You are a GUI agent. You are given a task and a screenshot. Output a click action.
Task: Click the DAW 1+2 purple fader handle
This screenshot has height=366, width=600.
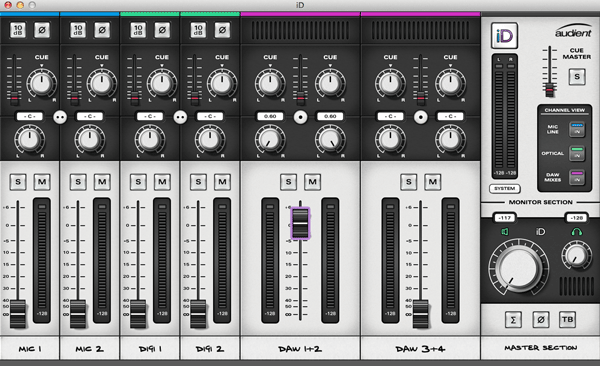[300, 223]
